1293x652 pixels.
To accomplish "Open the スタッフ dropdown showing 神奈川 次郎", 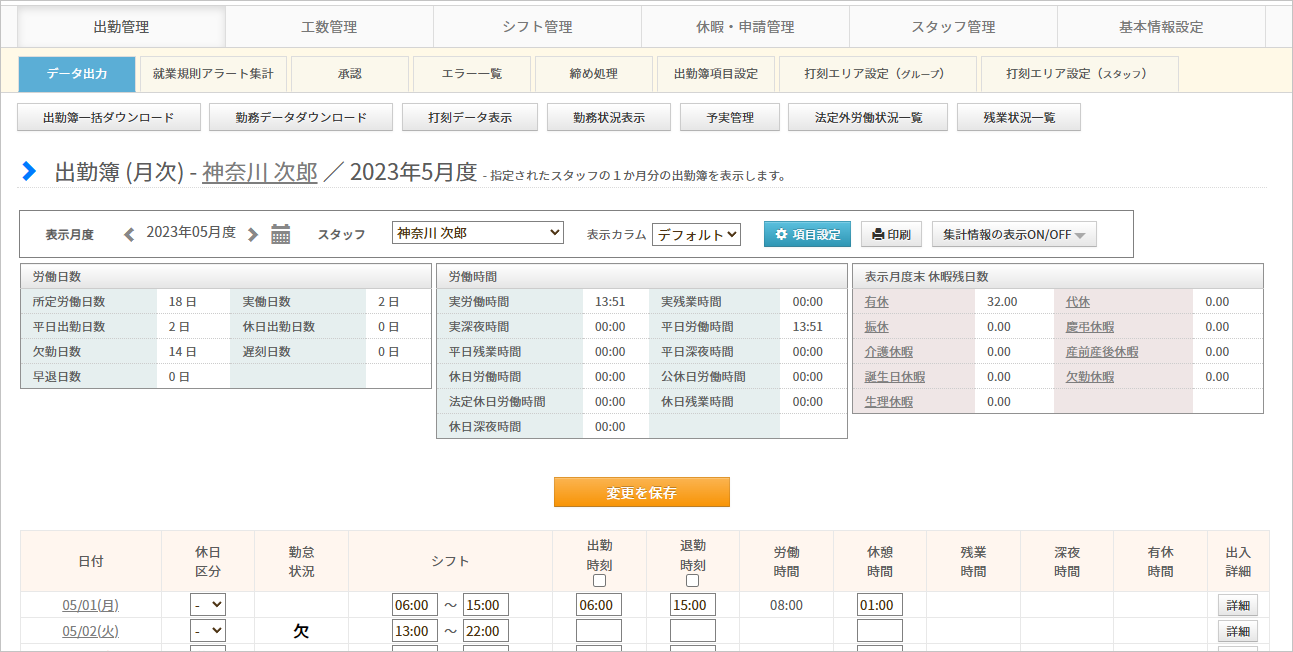I will (478, 233).
